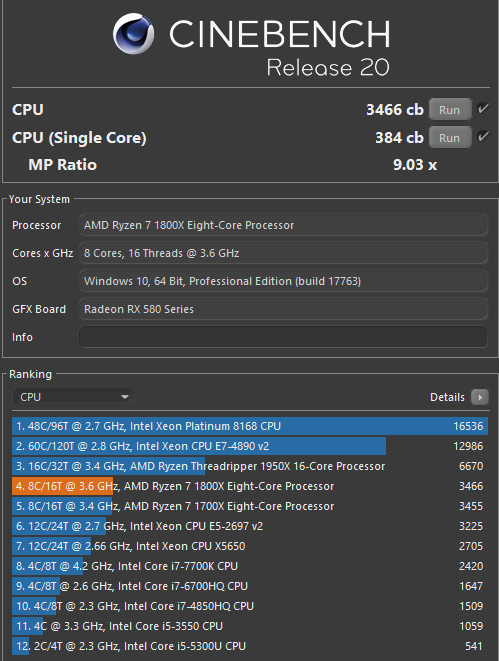Screen dimensions: 499x661
Task: Click the OS information field
Action: (283, 281)
